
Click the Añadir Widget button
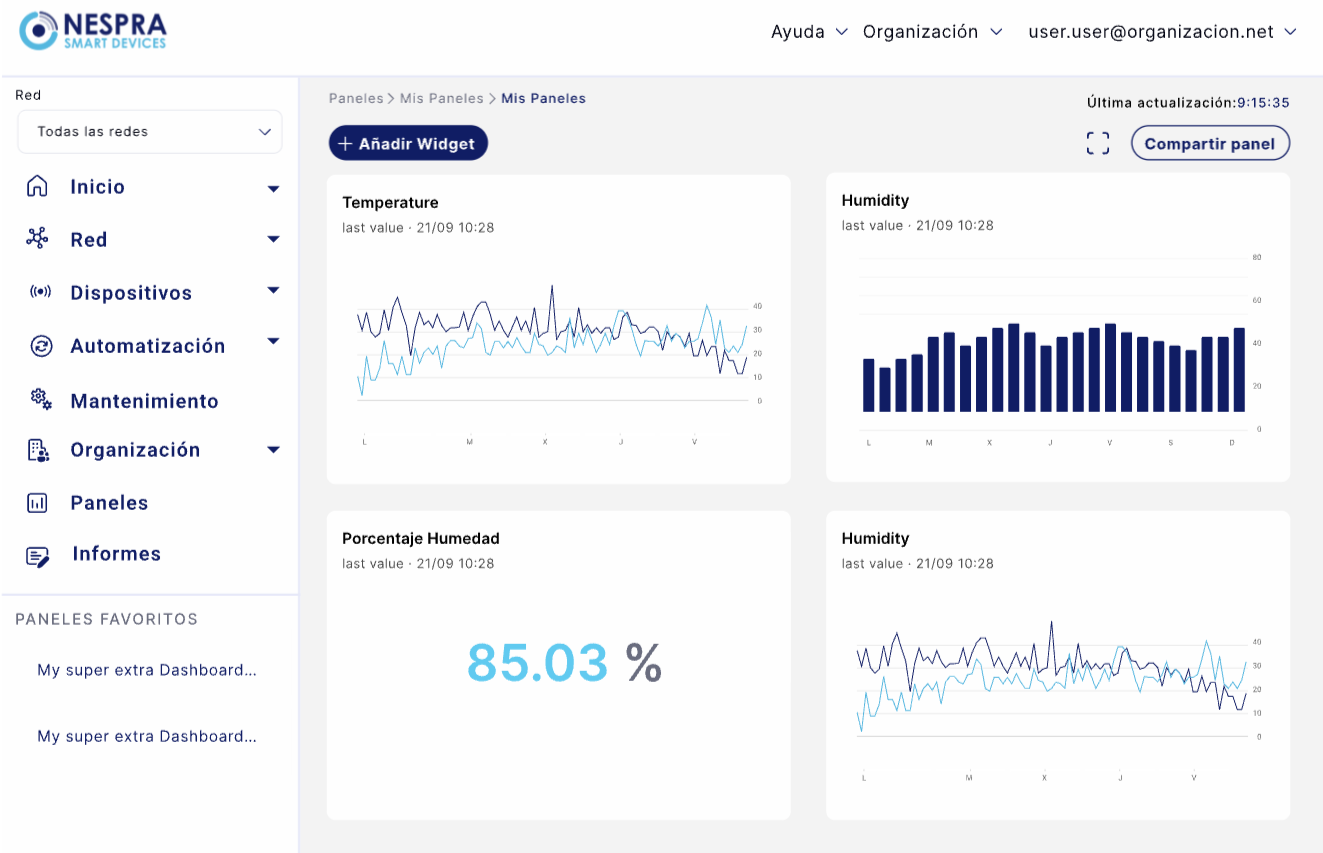[x=408, y=143]
